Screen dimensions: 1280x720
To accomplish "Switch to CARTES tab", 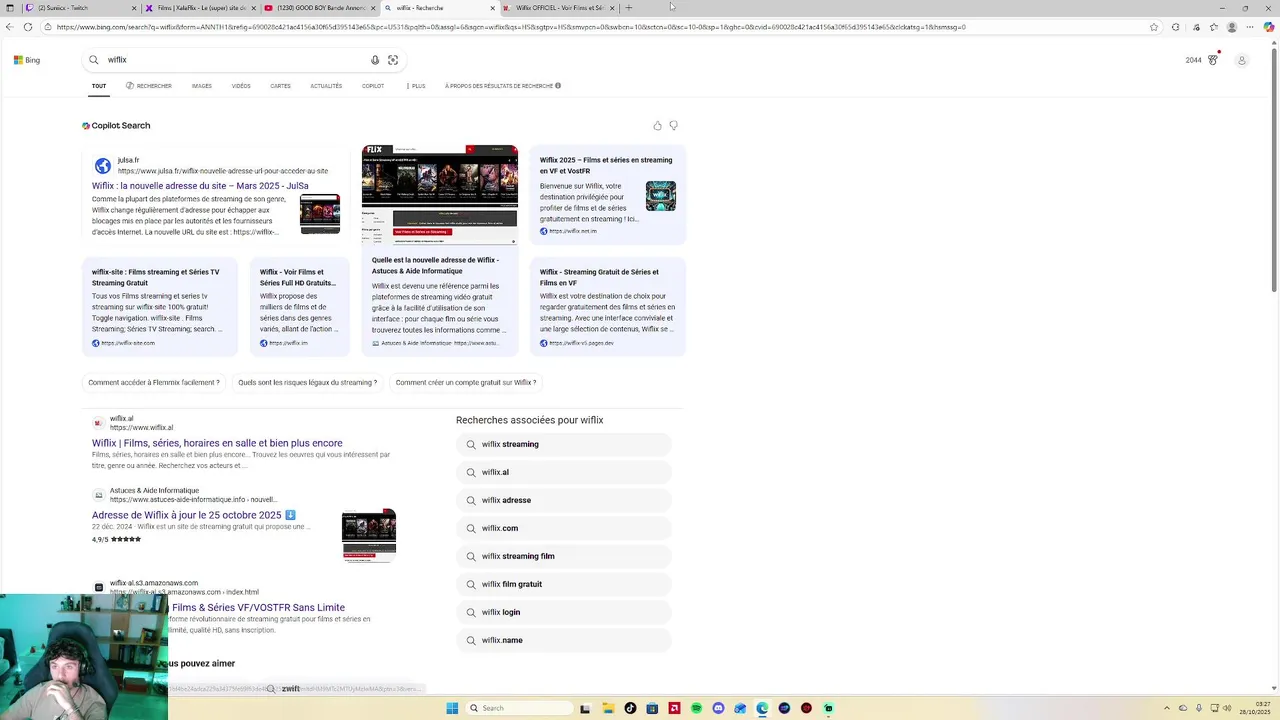I will 280,86.
